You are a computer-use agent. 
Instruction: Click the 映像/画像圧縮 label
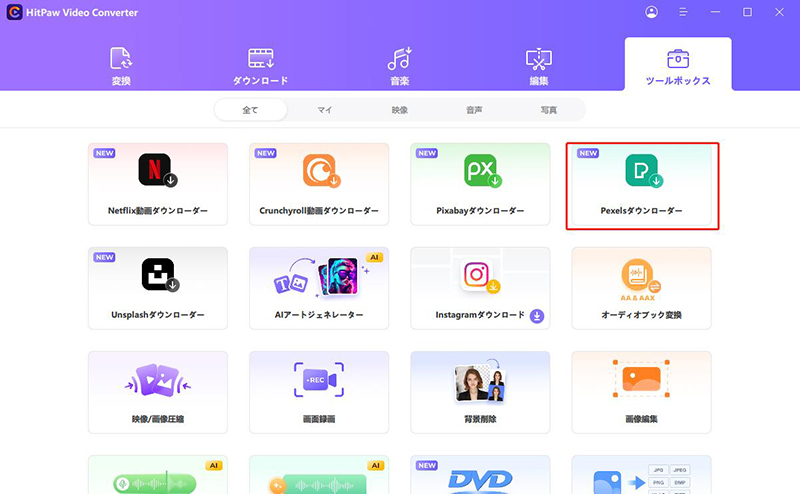[x=158, y=419]
